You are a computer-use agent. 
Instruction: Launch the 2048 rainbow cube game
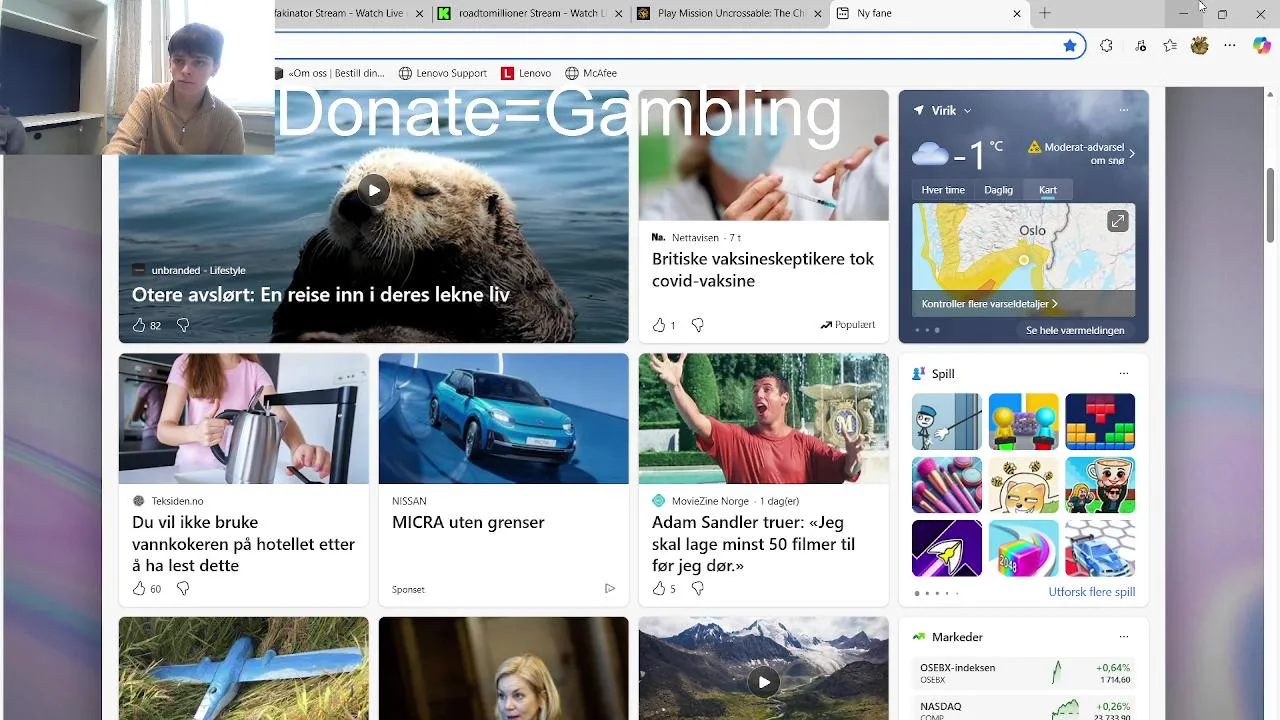pyautogui.click(x=1023, y=548)
